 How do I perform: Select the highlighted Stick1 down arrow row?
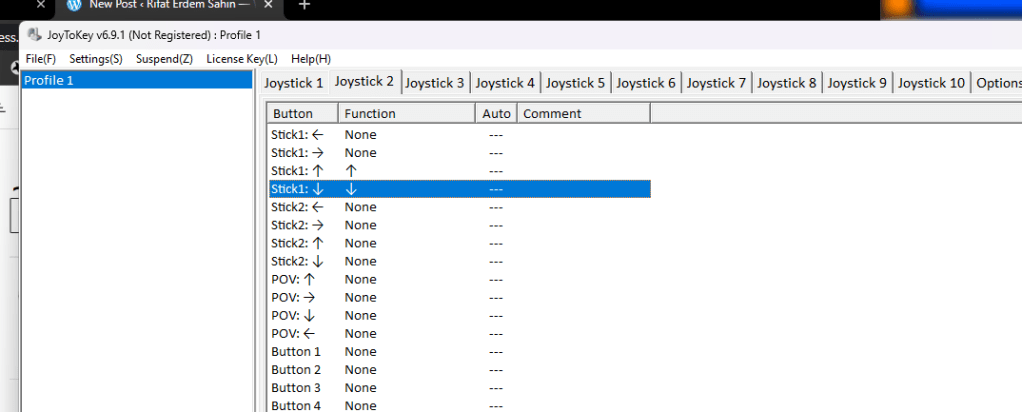(x=460, y=189)
